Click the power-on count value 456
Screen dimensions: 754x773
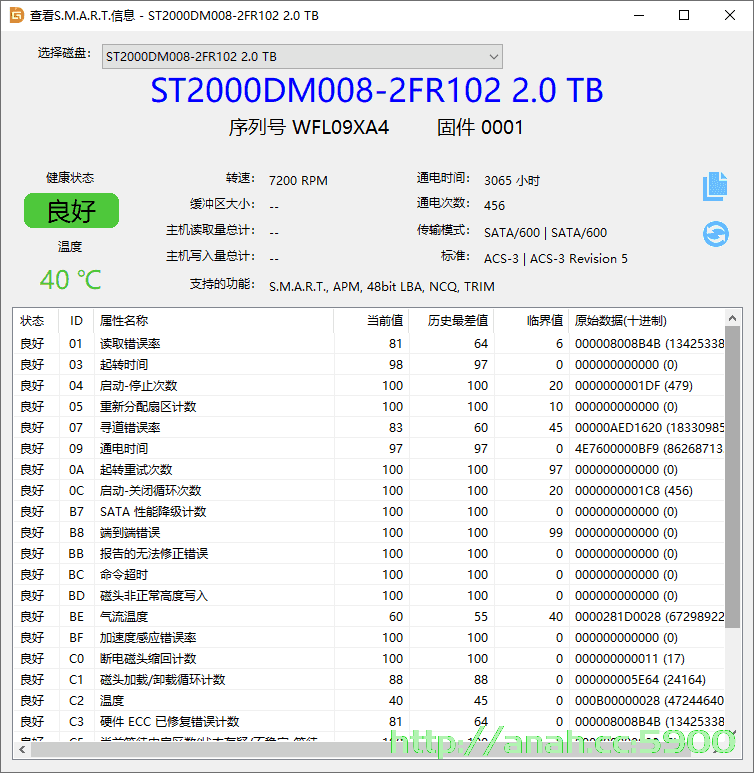coord(495,206)
